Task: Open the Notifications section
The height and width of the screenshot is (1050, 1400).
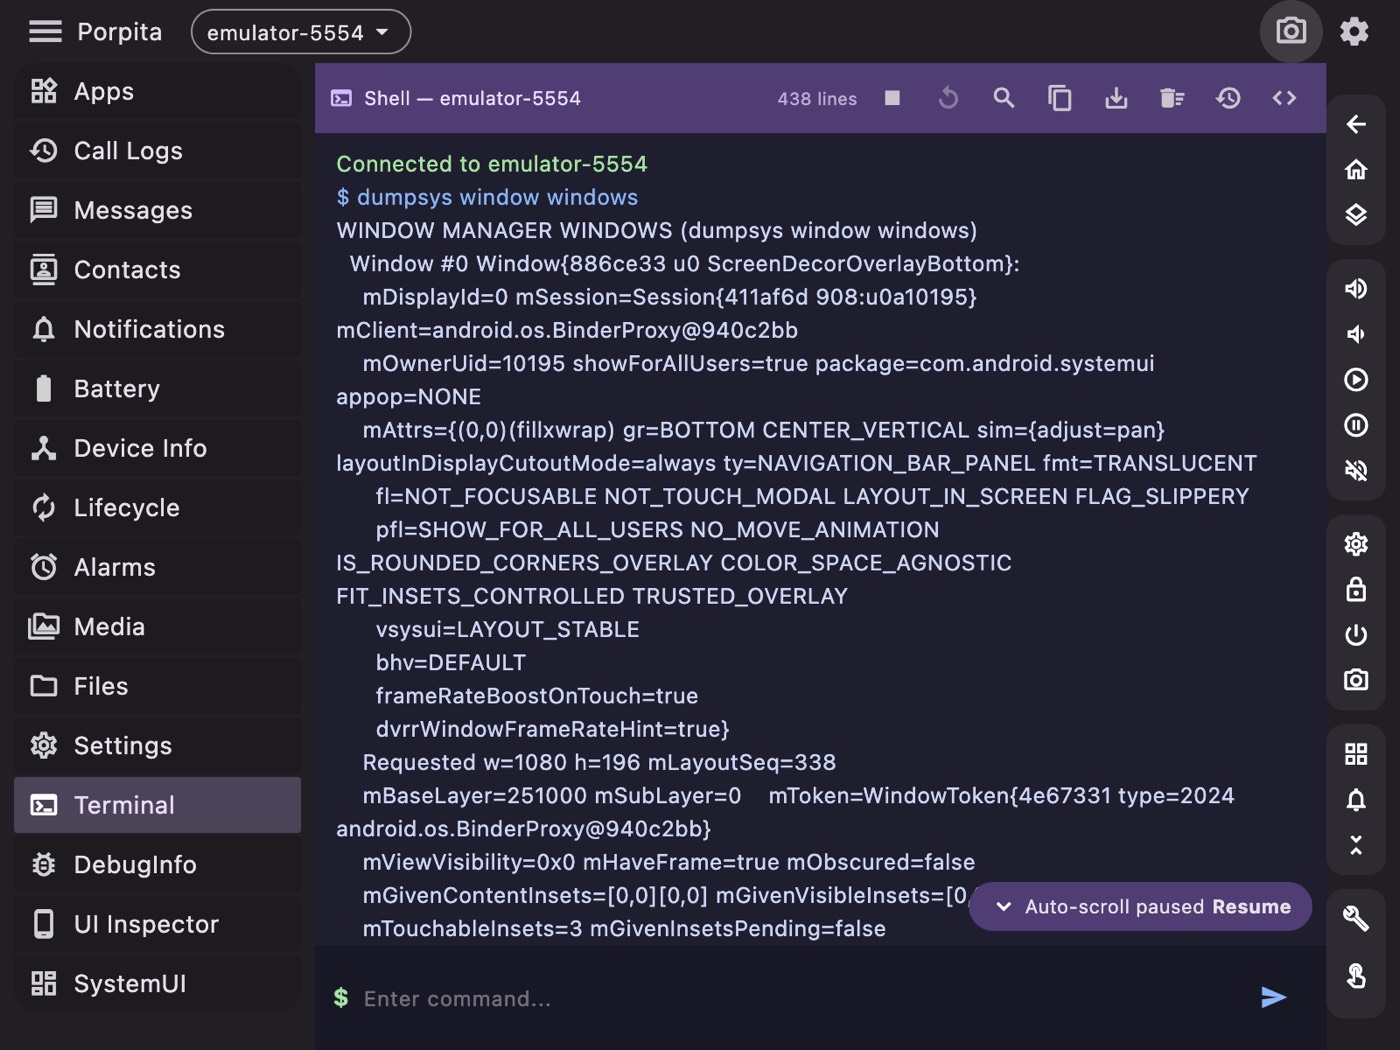Action: pos(157,329)
